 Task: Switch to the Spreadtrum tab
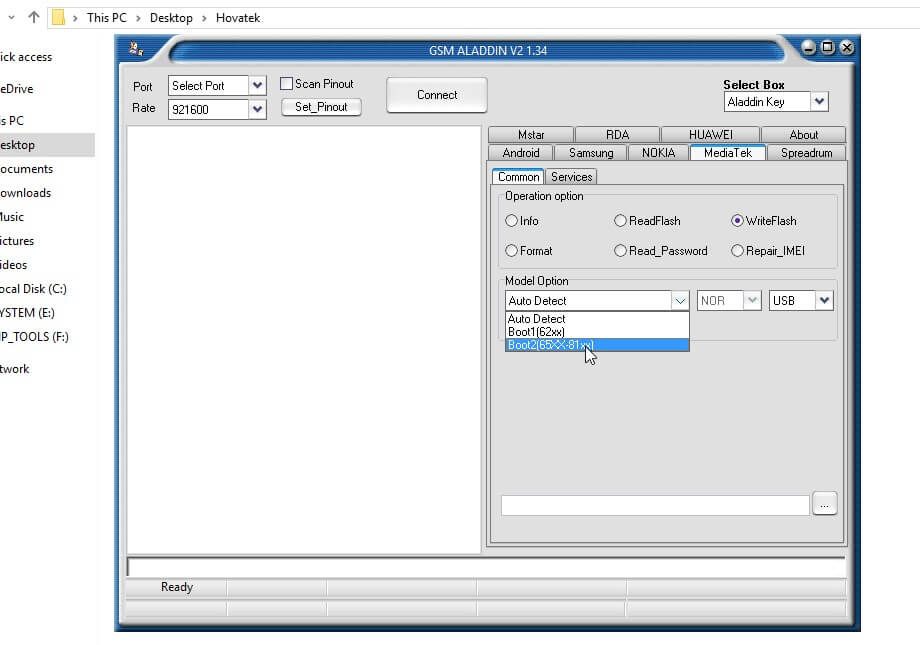(806, 153)
